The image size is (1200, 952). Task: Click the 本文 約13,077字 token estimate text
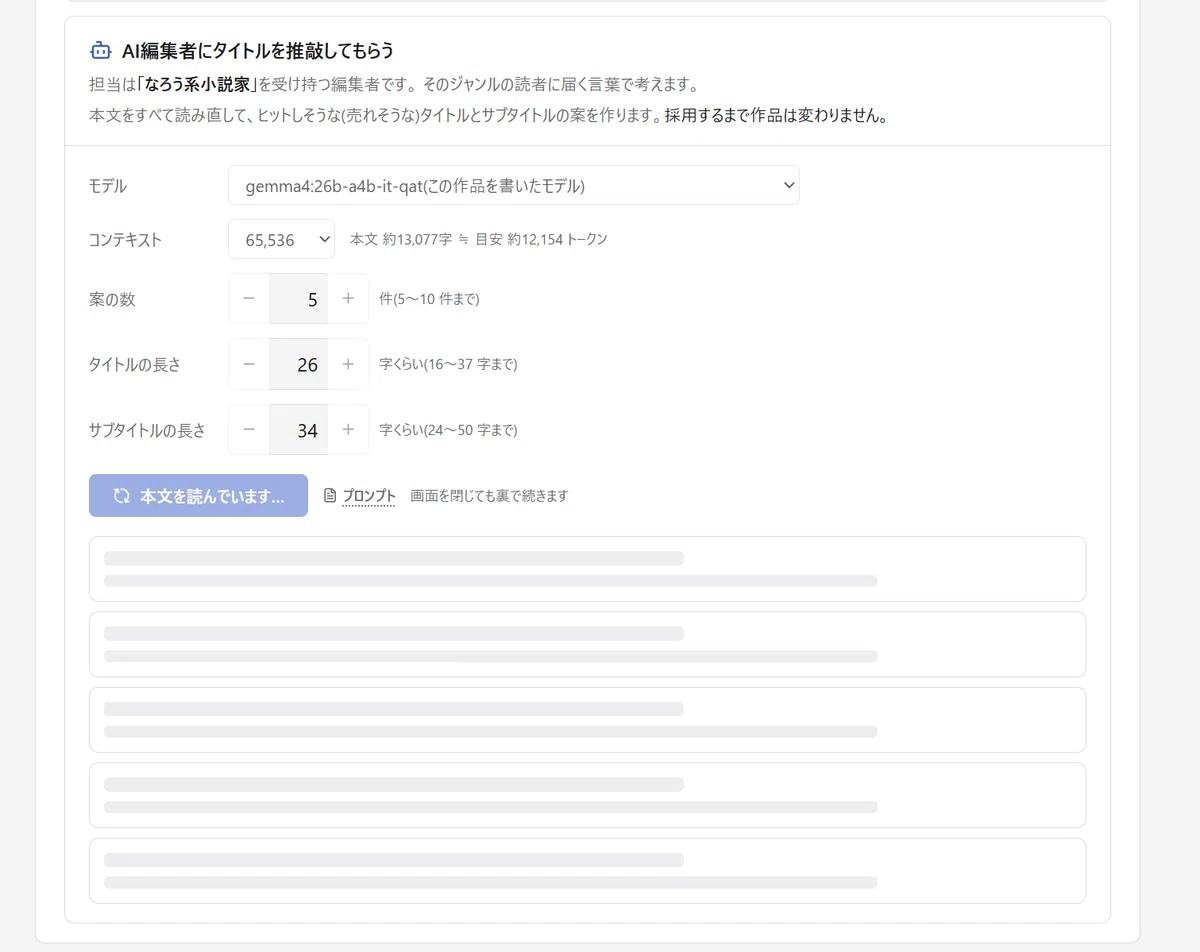[478, 239]
